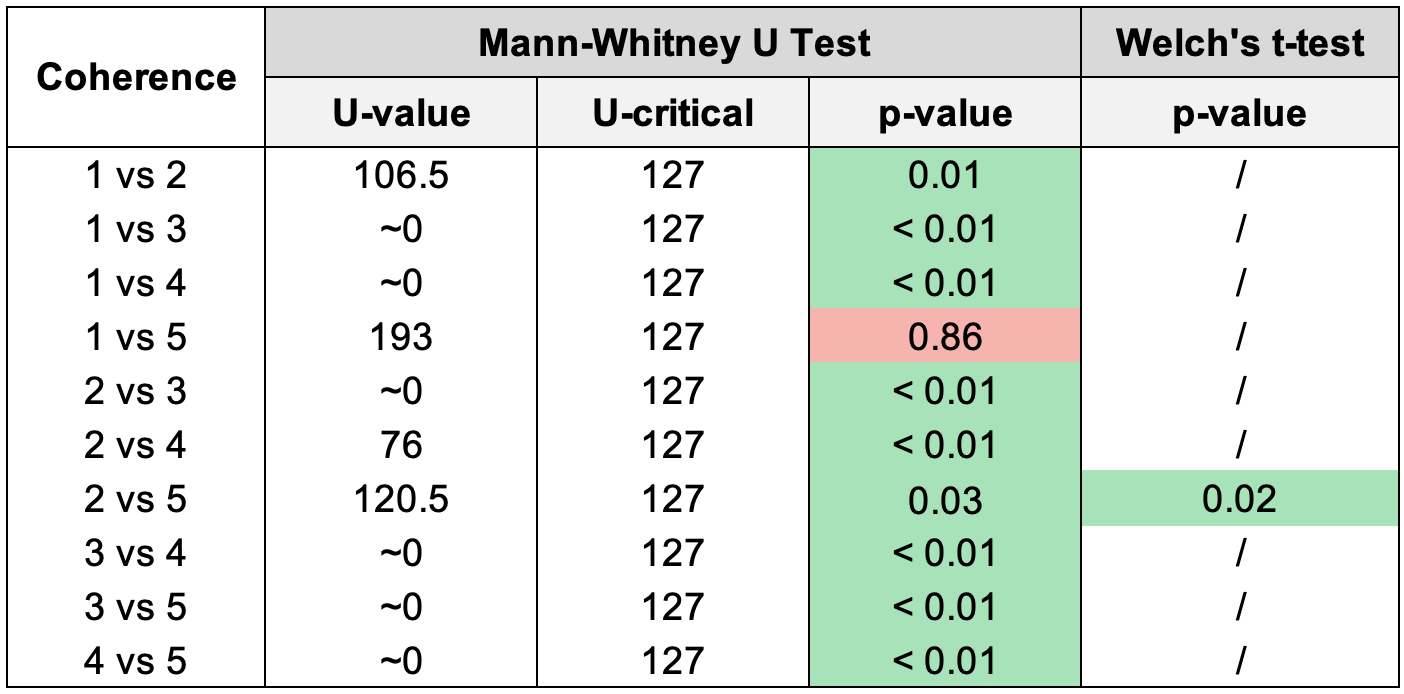Click the "3 vs 4" row label

point(136,553)
